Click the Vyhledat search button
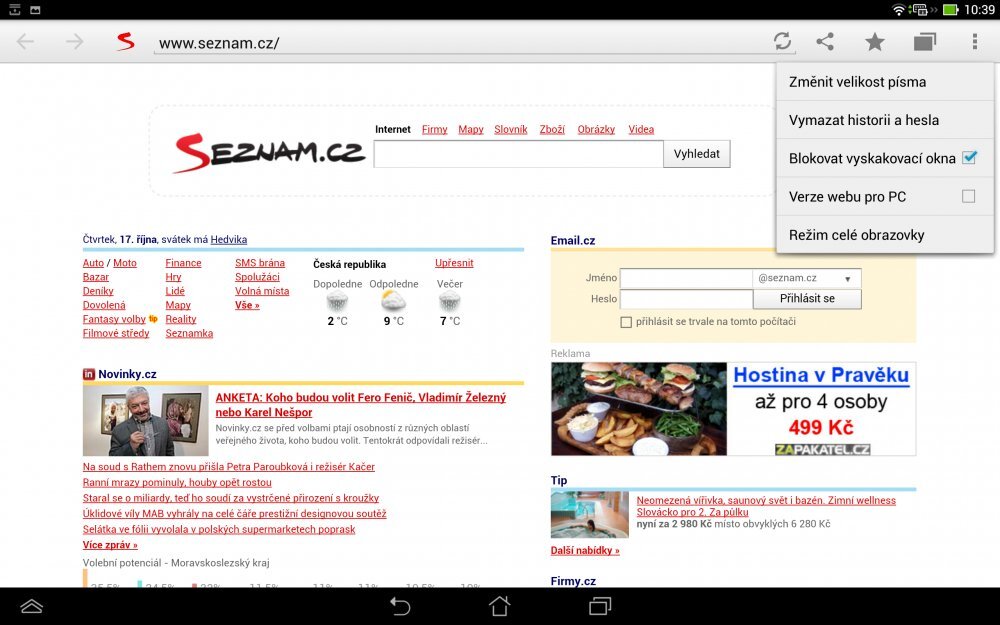 [696, 154]
